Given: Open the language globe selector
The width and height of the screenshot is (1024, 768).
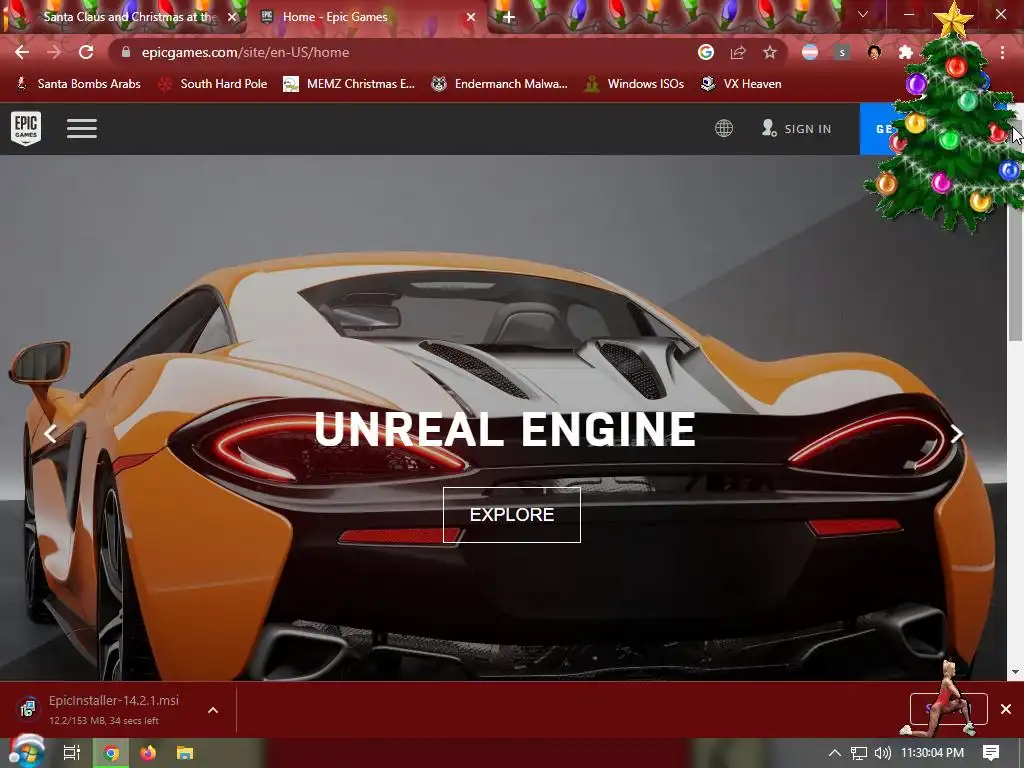Looking at the screenshot, I should tap(724, 128).
